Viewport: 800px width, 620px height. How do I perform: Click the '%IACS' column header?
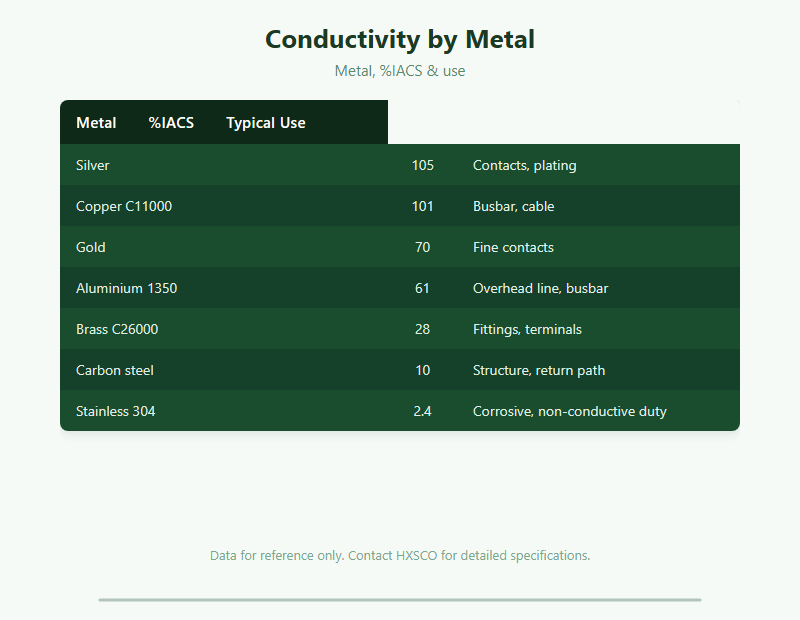tap(171, 122)
